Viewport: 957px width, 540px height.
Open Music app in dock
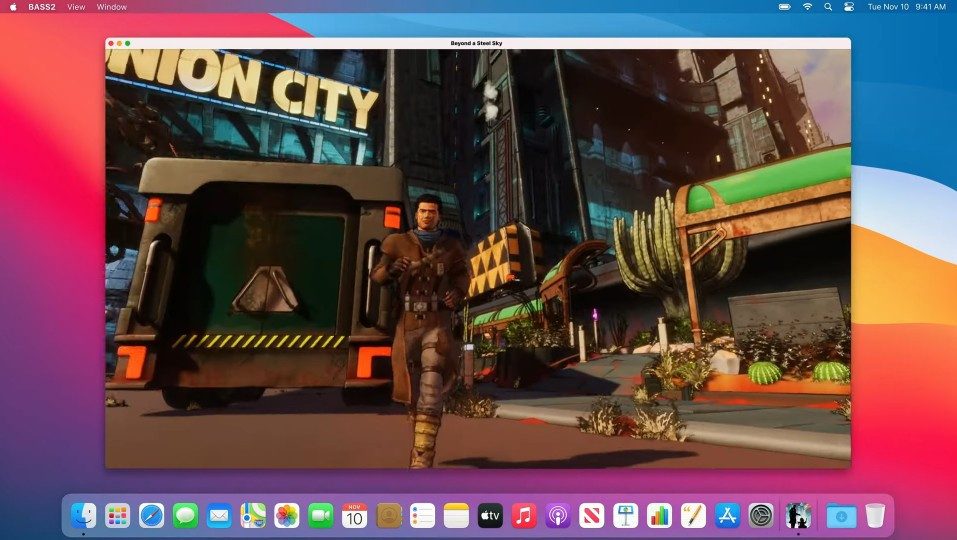click(524, 516)
